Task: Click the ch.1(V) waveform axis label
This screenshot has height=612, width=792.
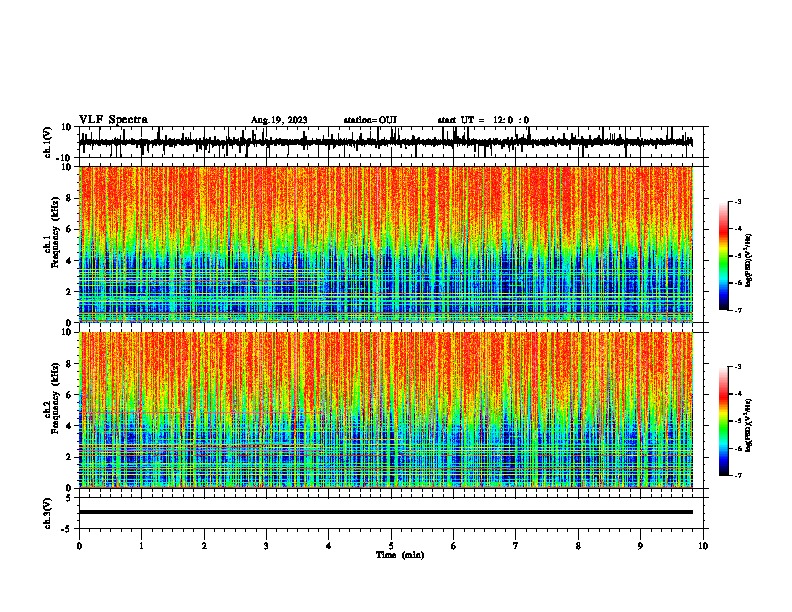Action: coord(48,142)
